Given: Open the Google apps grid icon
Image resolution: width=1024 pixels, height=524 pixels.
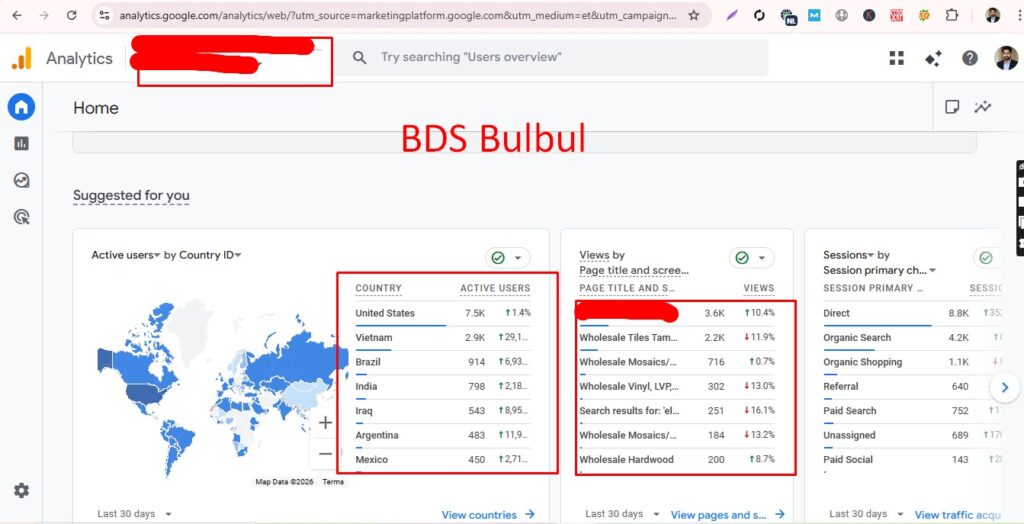Looking at the screenshot, I should point(897,58).
